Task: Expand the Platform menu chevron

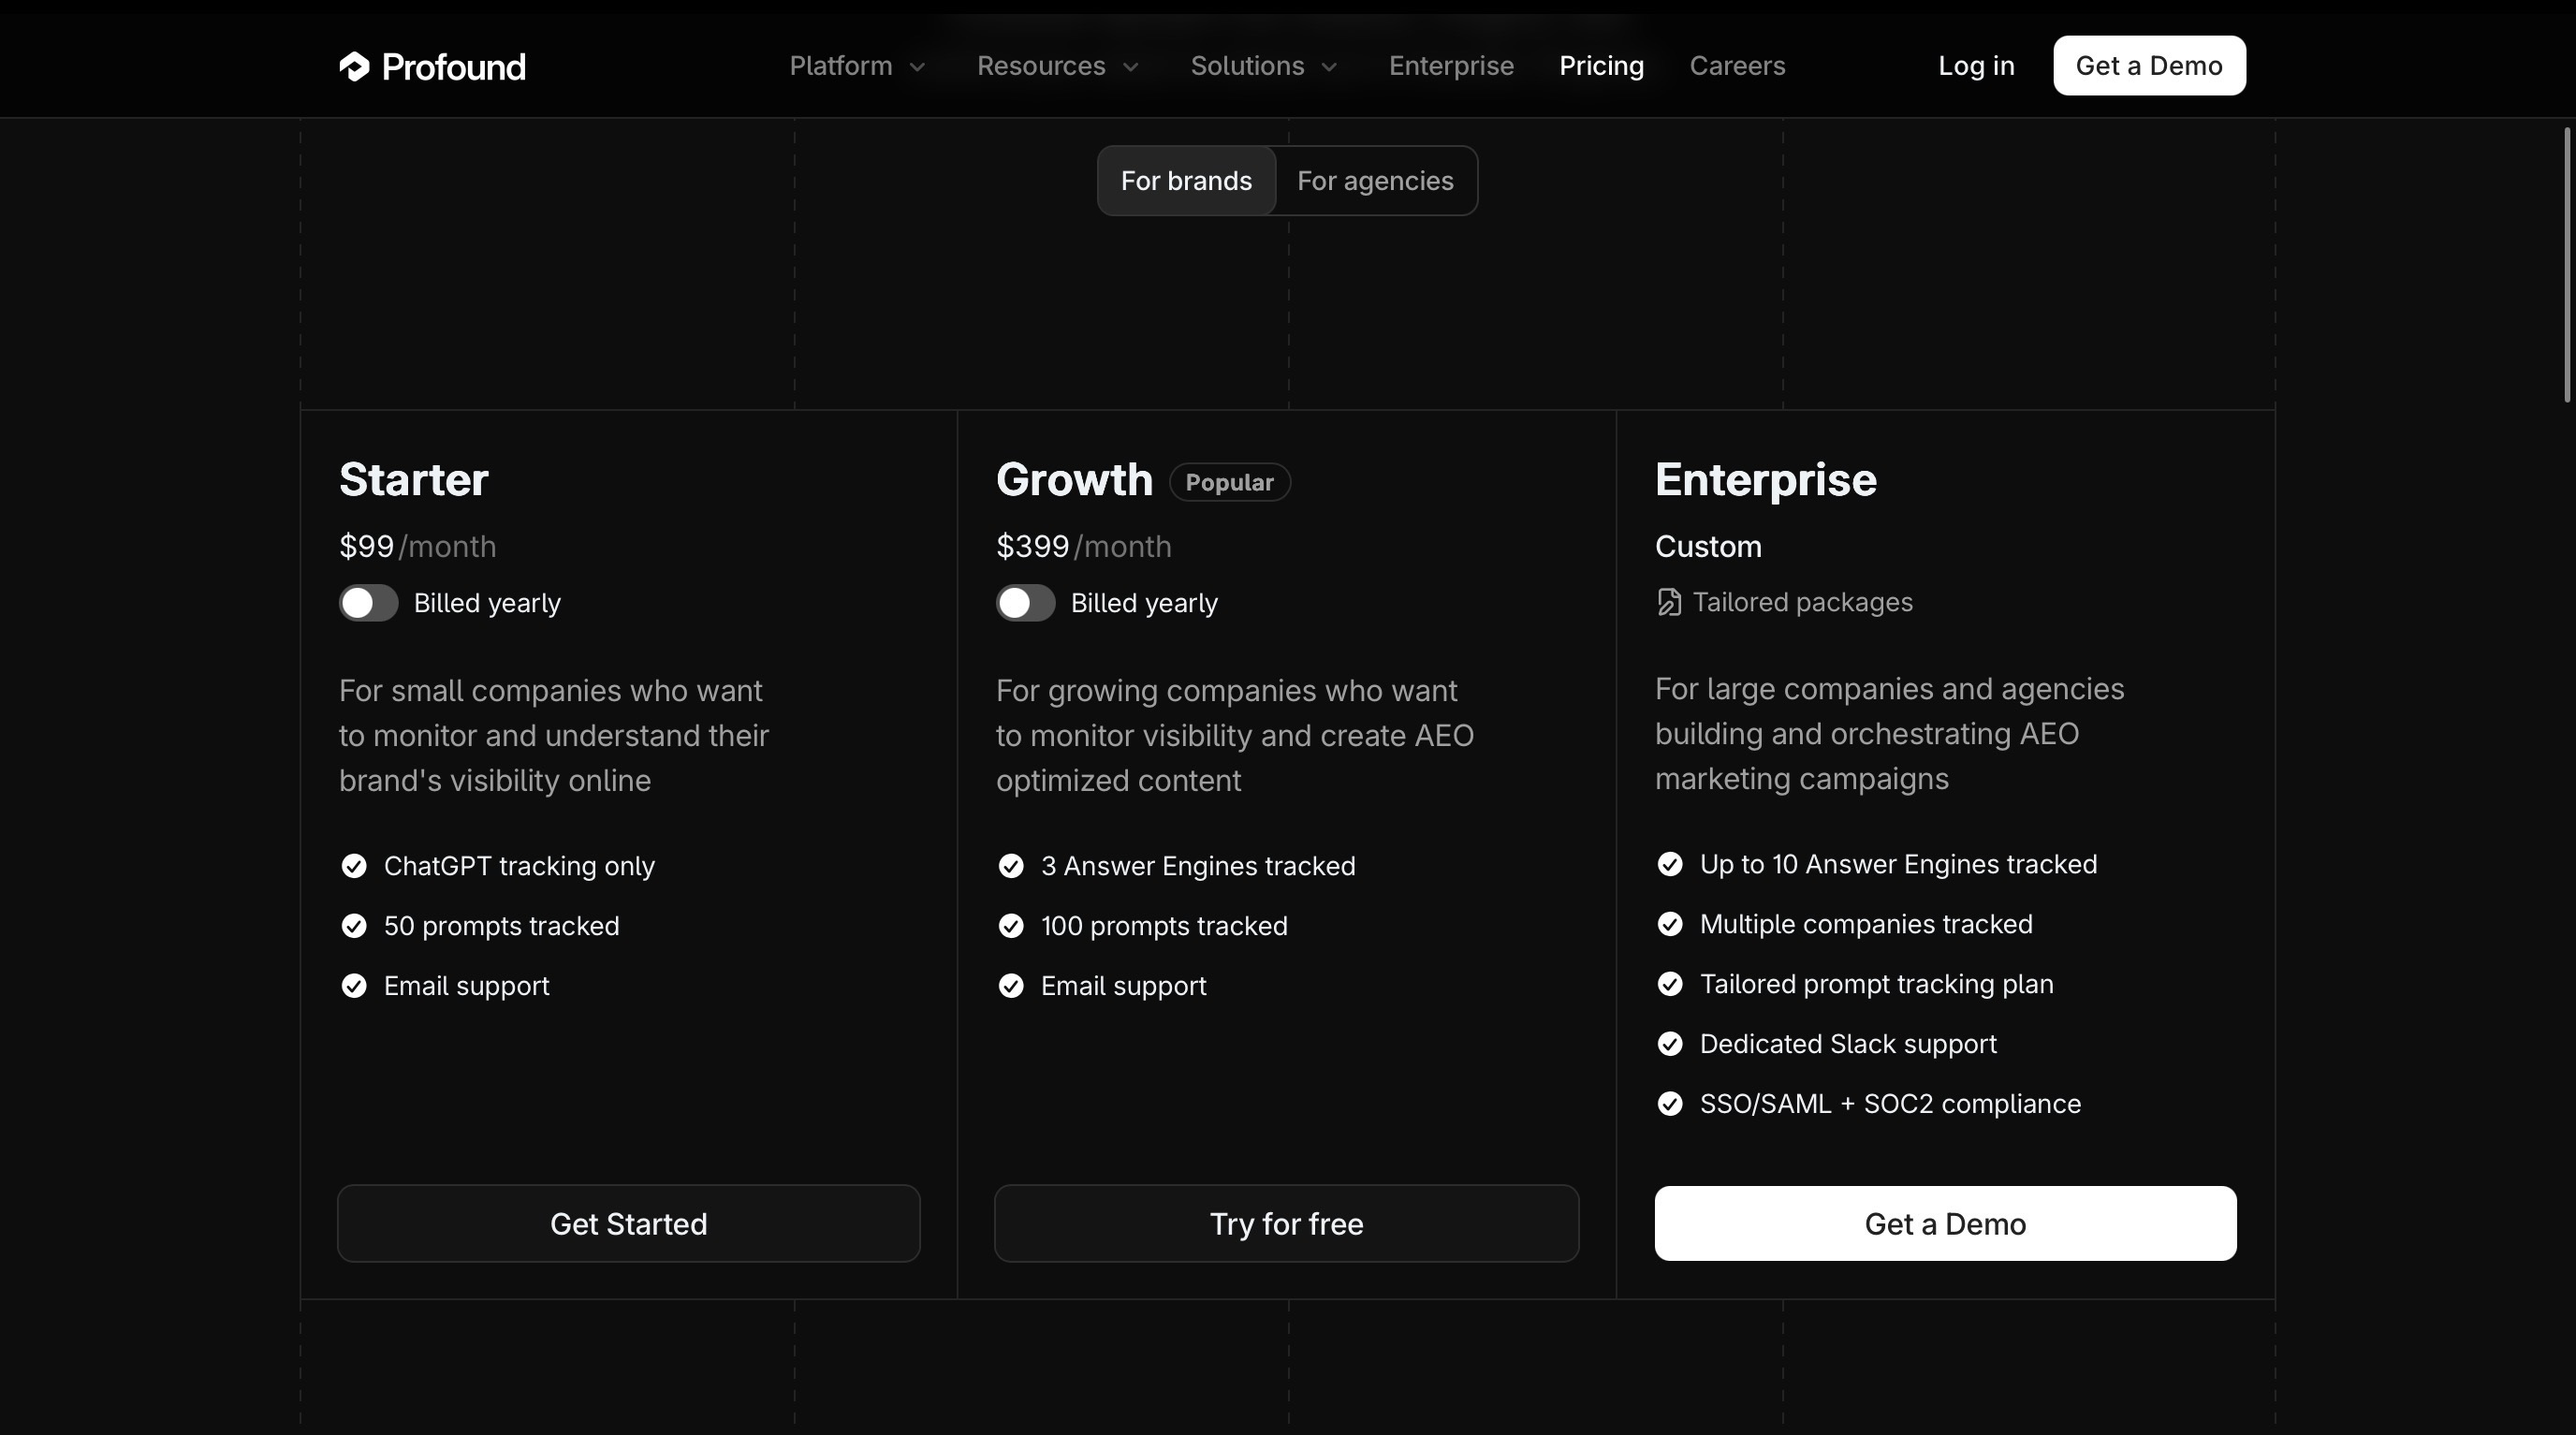Action: point(917,67)
